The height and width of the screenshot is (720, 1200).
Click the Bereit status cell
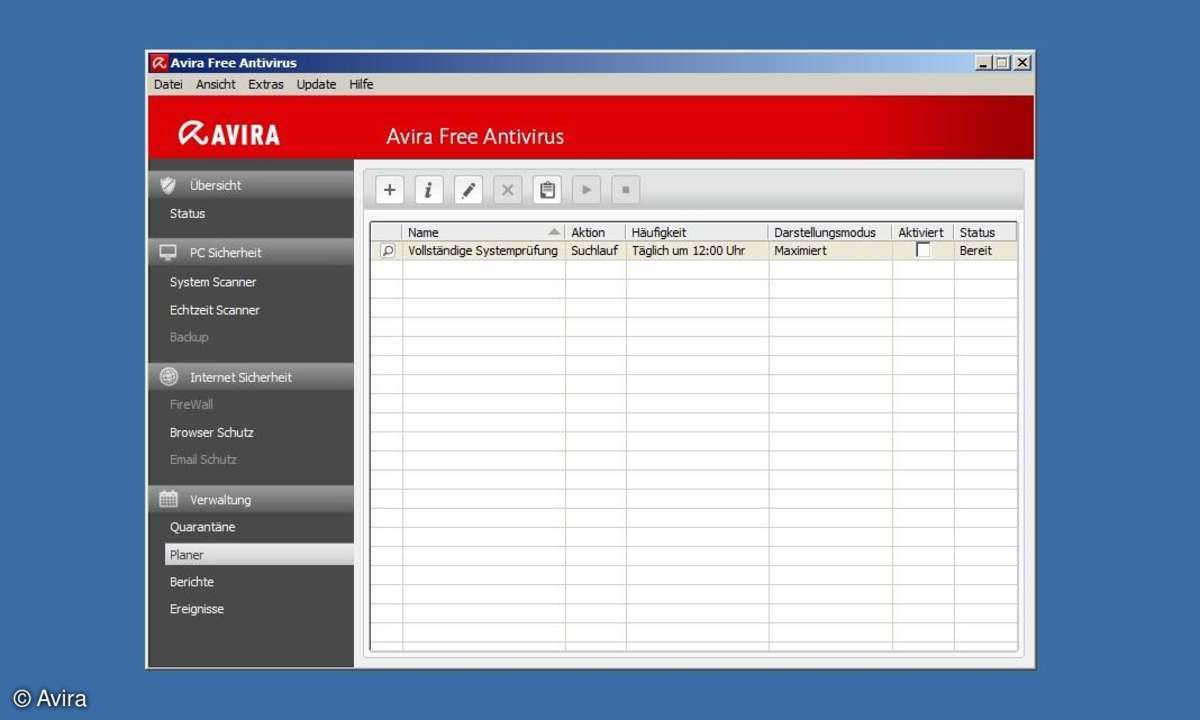coord(976,251)
